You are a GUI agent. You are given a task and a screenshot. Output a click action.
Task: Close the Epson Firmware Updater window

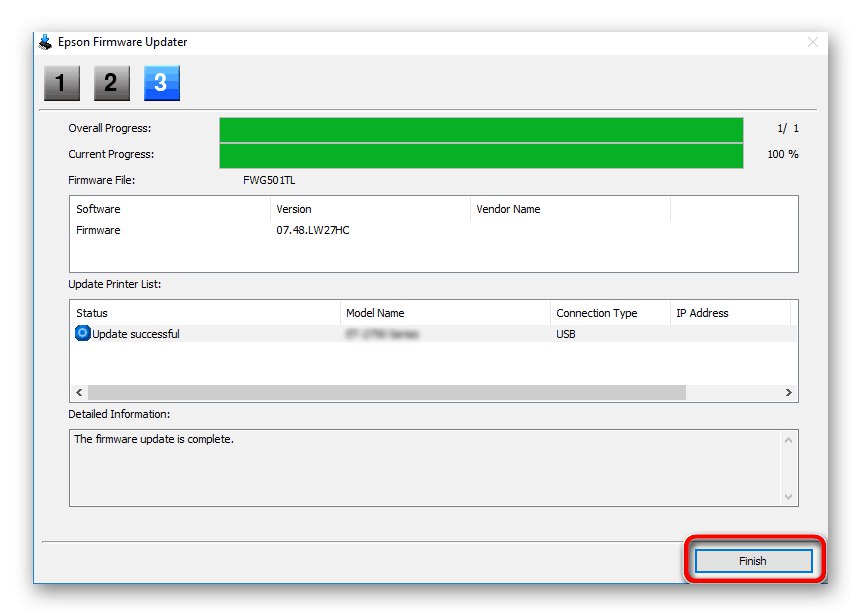(813, 42)
